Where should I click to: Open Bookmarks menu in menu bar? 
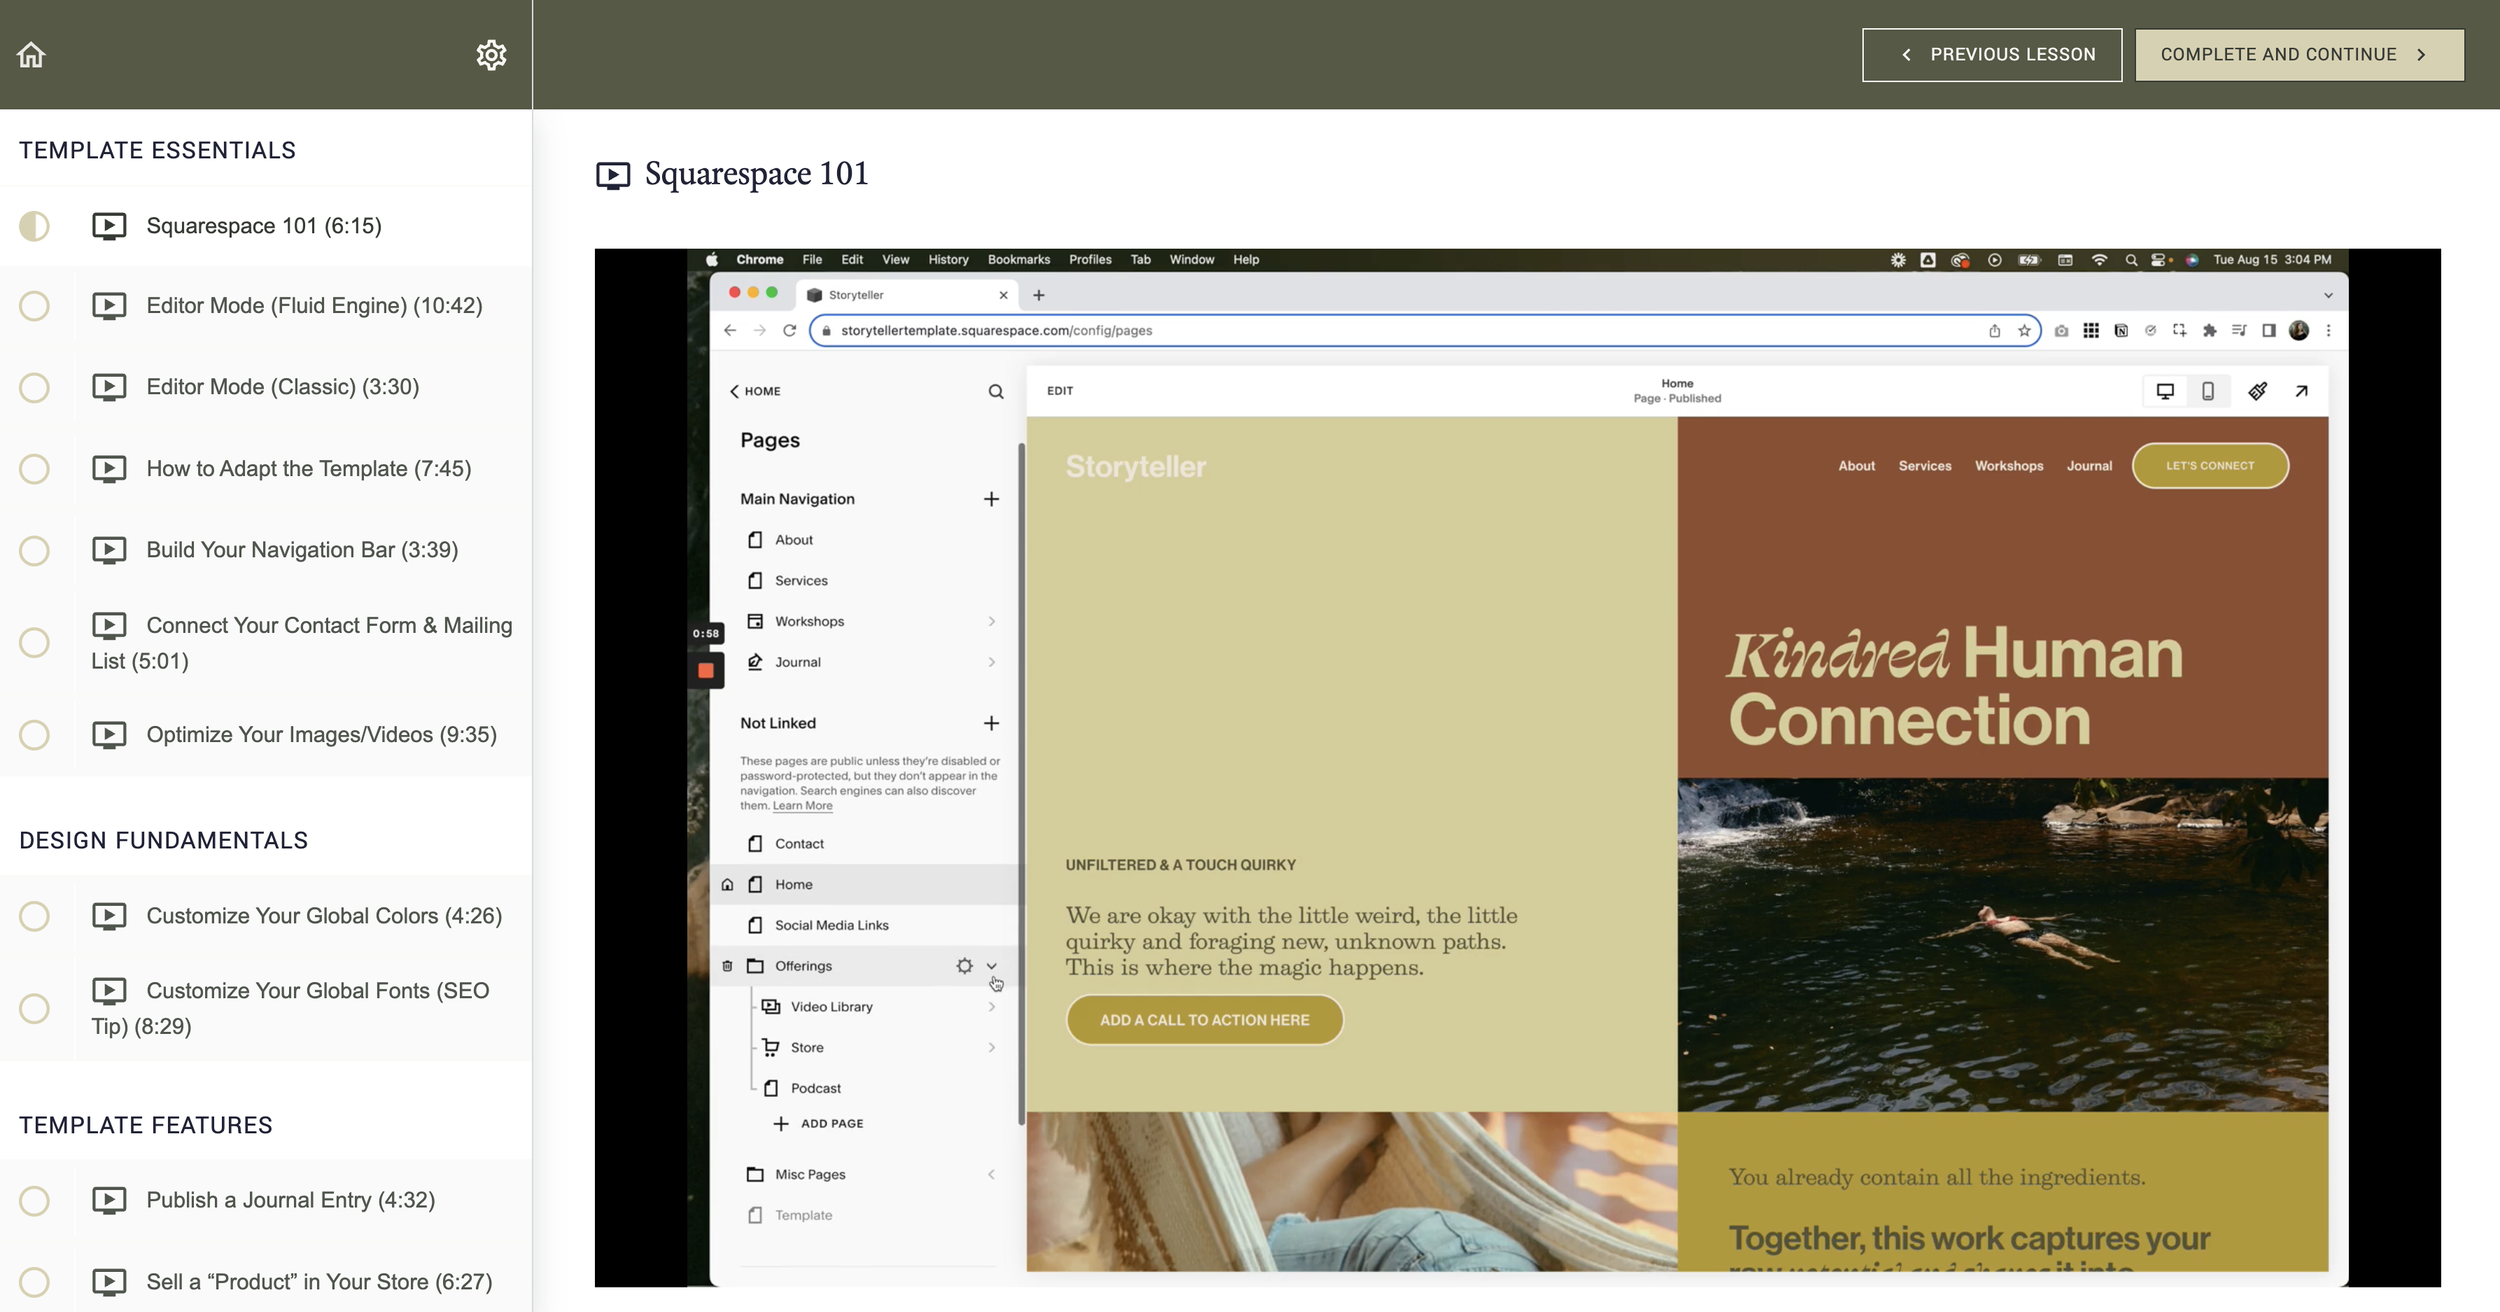1019,260
